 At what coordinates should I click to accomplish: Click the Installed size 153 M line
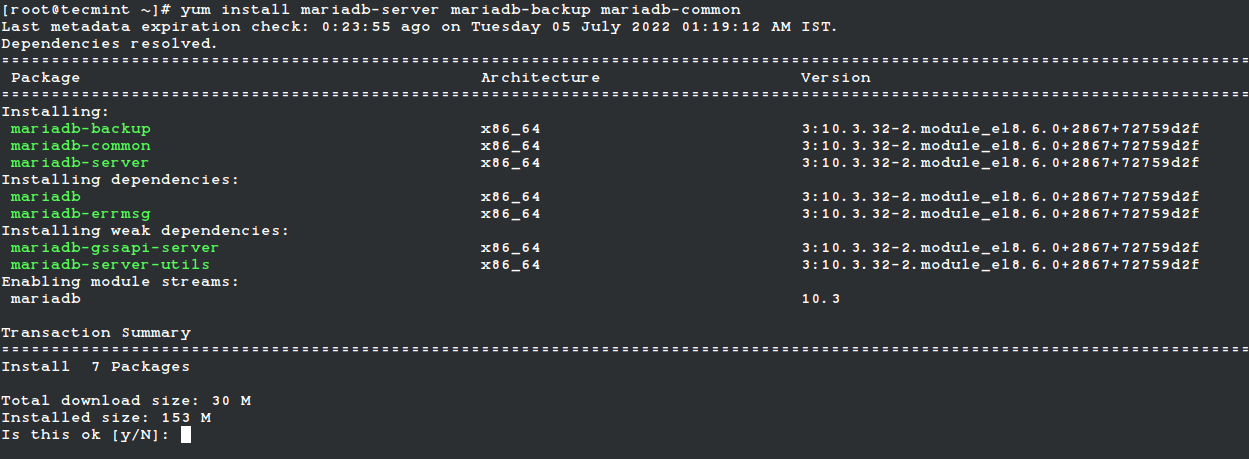click(x=106, y=418)
